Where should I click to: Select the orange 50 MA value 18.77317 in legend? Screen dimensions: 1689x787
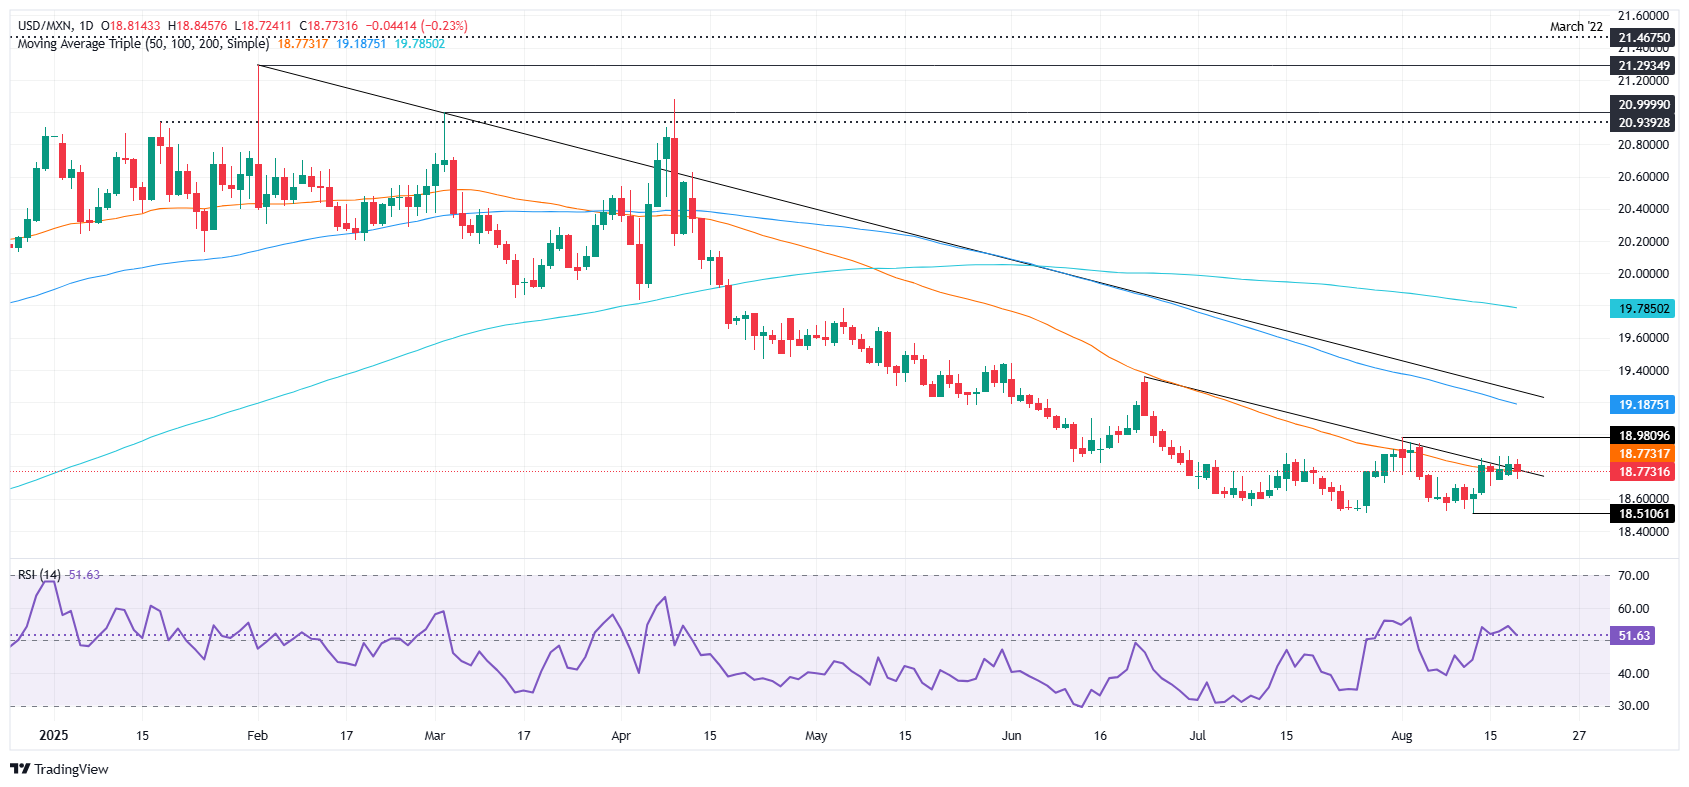[302, 44]
